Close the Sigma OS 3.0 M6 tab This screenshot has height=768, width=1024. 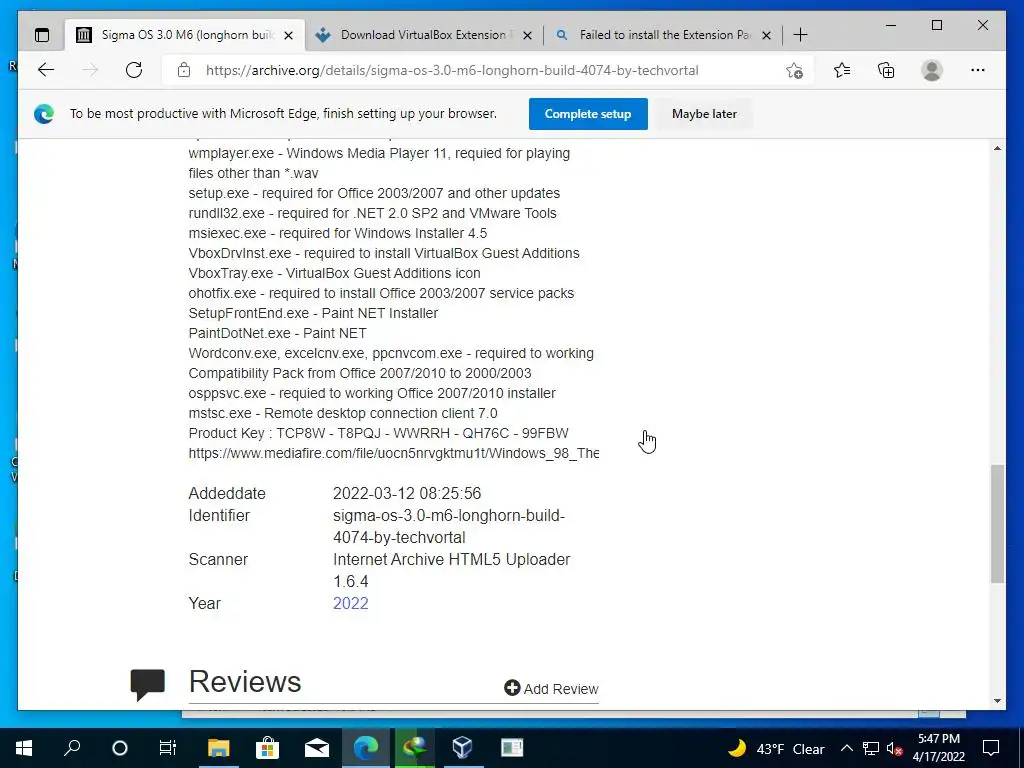[x=288, y=35]
